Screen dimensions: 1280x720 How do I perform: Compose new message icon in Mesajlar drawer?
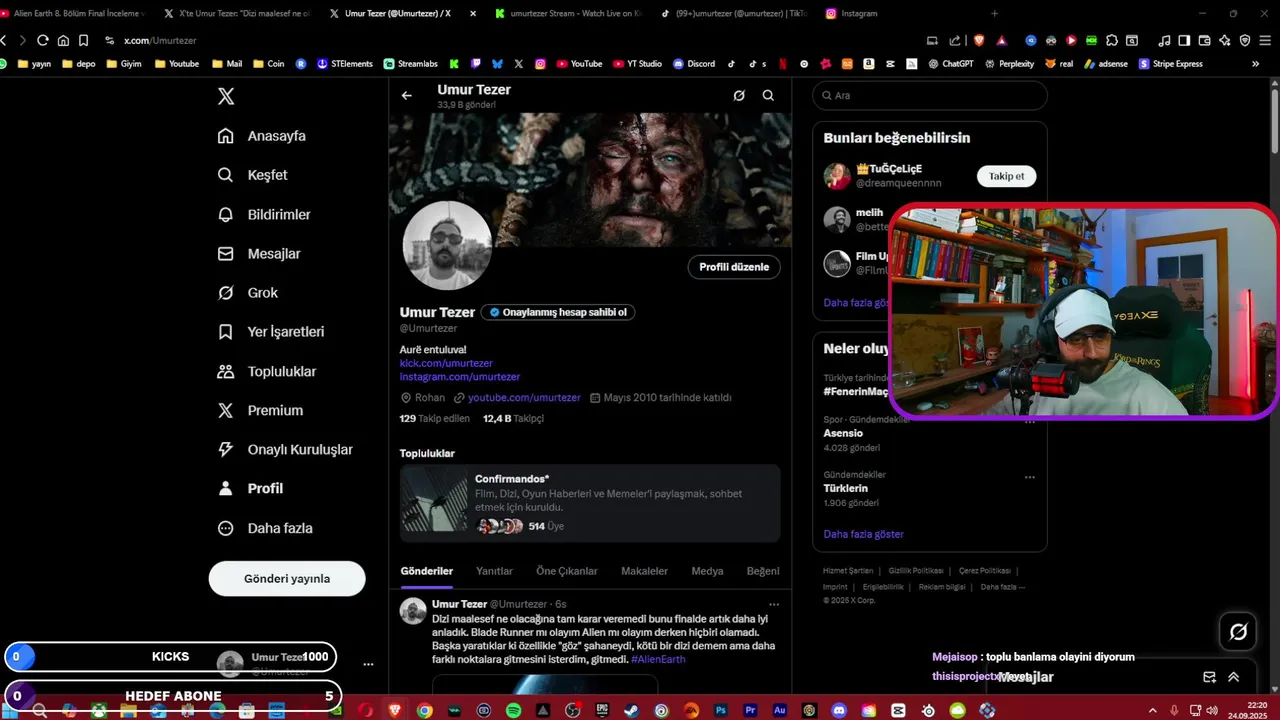(1209, 677)
